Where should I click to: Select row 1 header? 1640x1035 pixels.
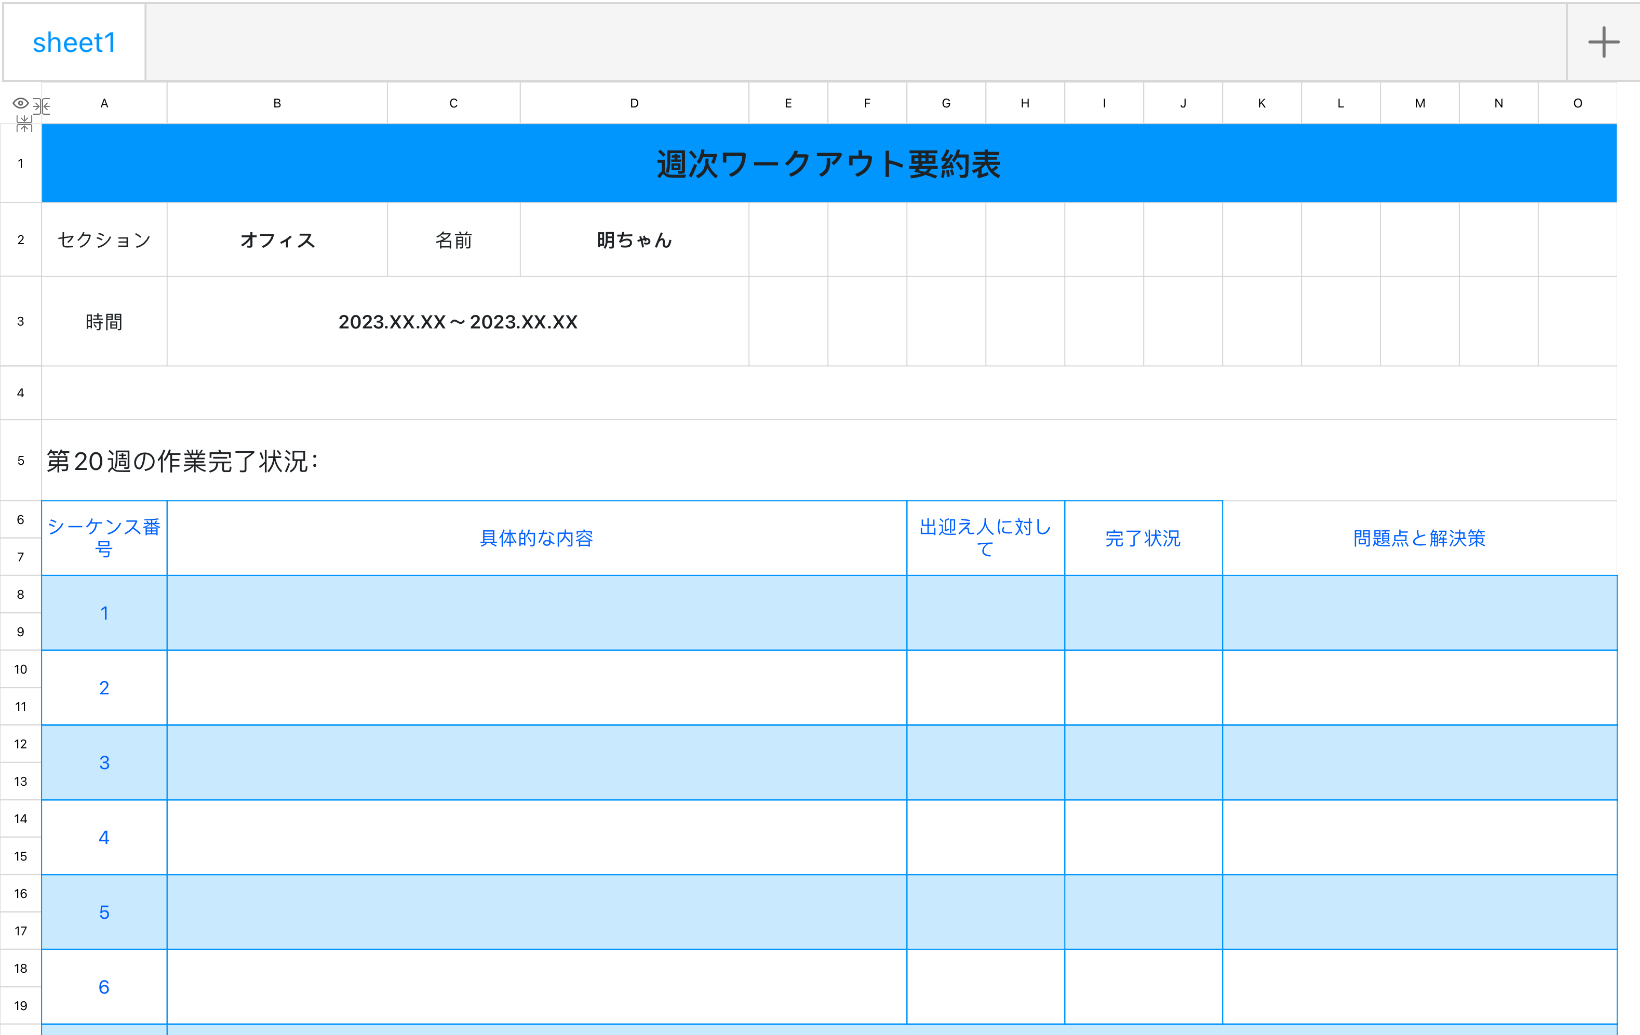(21, 163)
